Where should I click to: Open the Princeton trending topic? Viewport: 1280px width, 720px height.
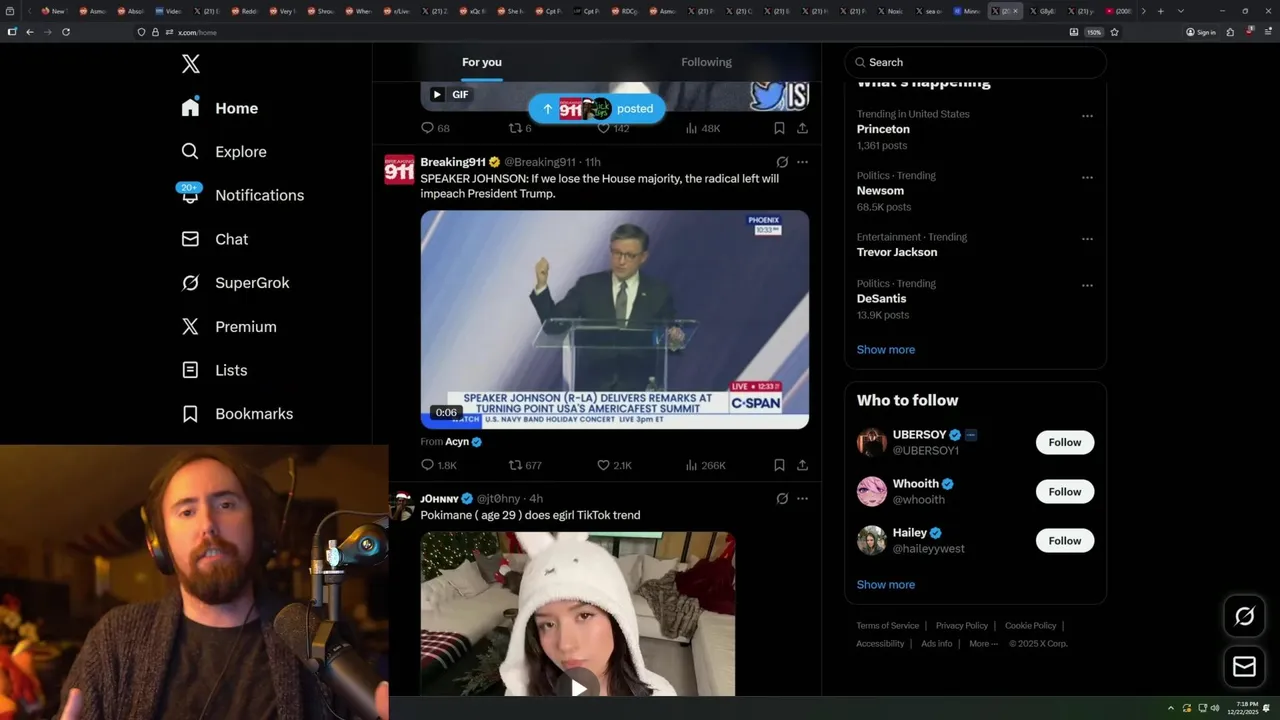click(x=883, y=129)
